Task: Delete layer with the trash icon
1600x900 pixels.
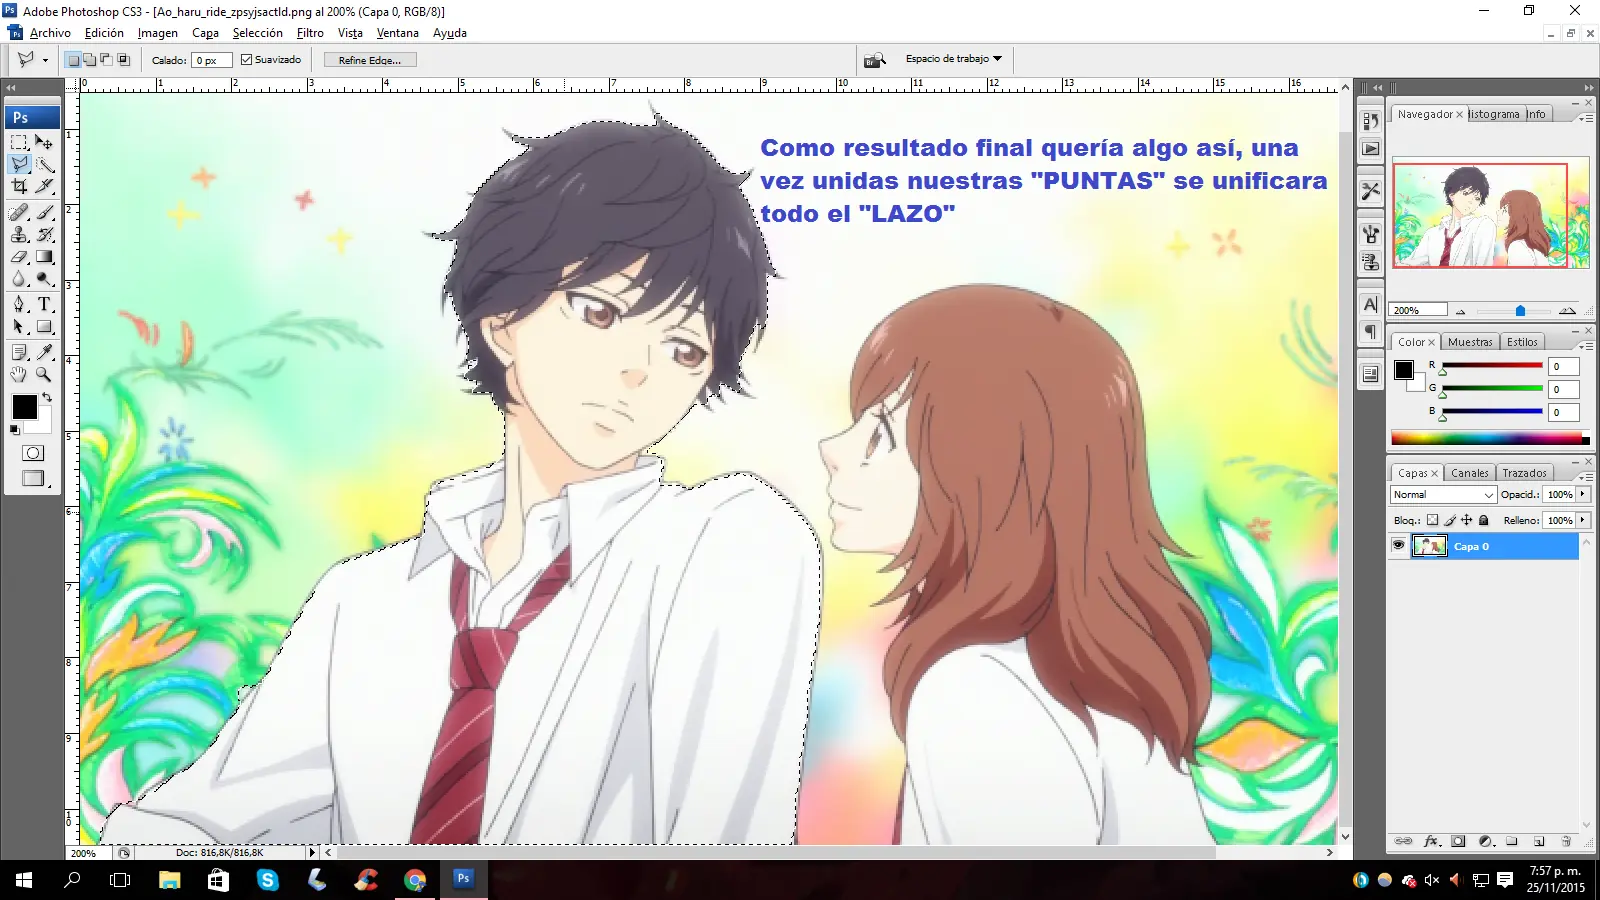Action: 1566,842
